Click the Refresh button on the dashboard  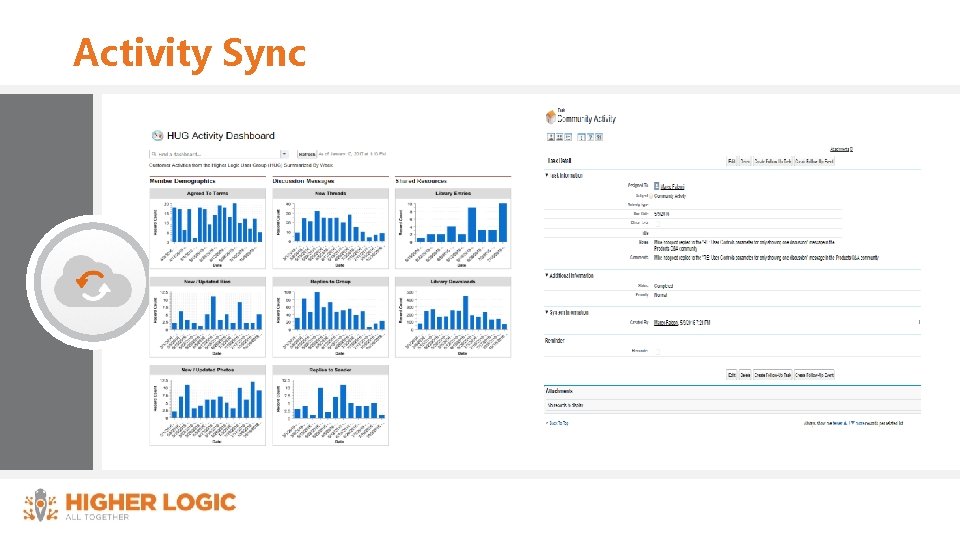click(307, 154)
